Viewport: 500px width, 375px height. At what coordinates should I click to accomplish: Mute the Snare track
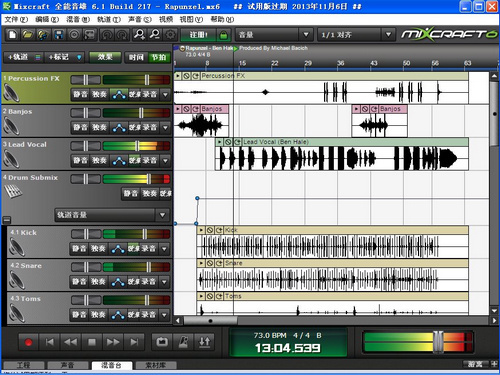coord(79,282)
